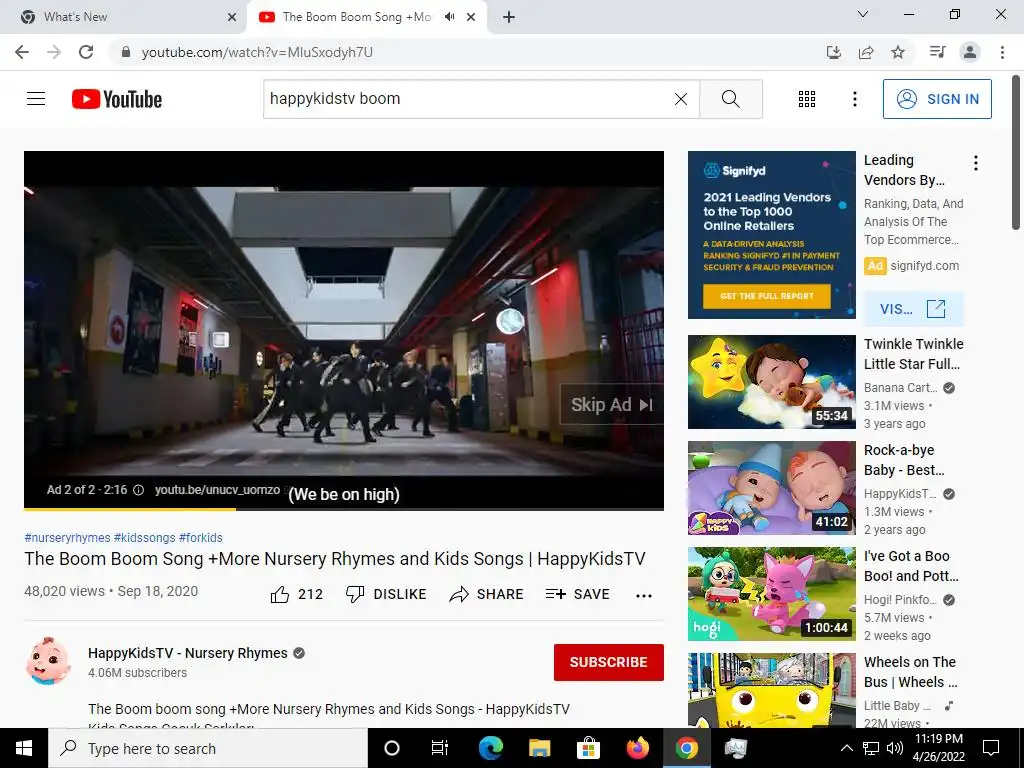Open Chrome profile avatar
This screenshot has height=768, width=1024.
(x=970, y=52)
